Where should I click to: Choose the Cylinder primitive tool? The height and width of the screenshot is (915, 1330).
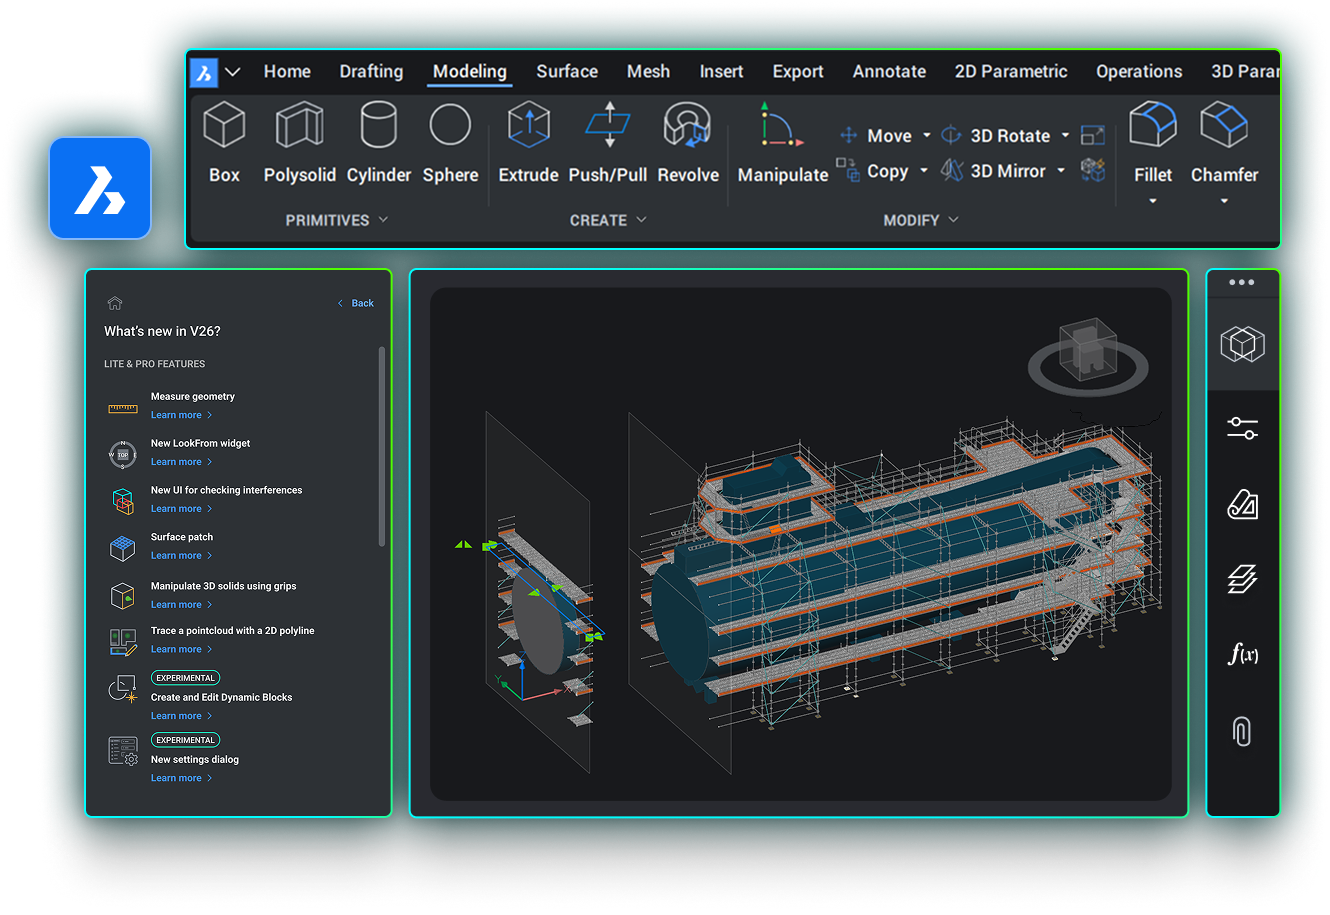pos(378,126)
